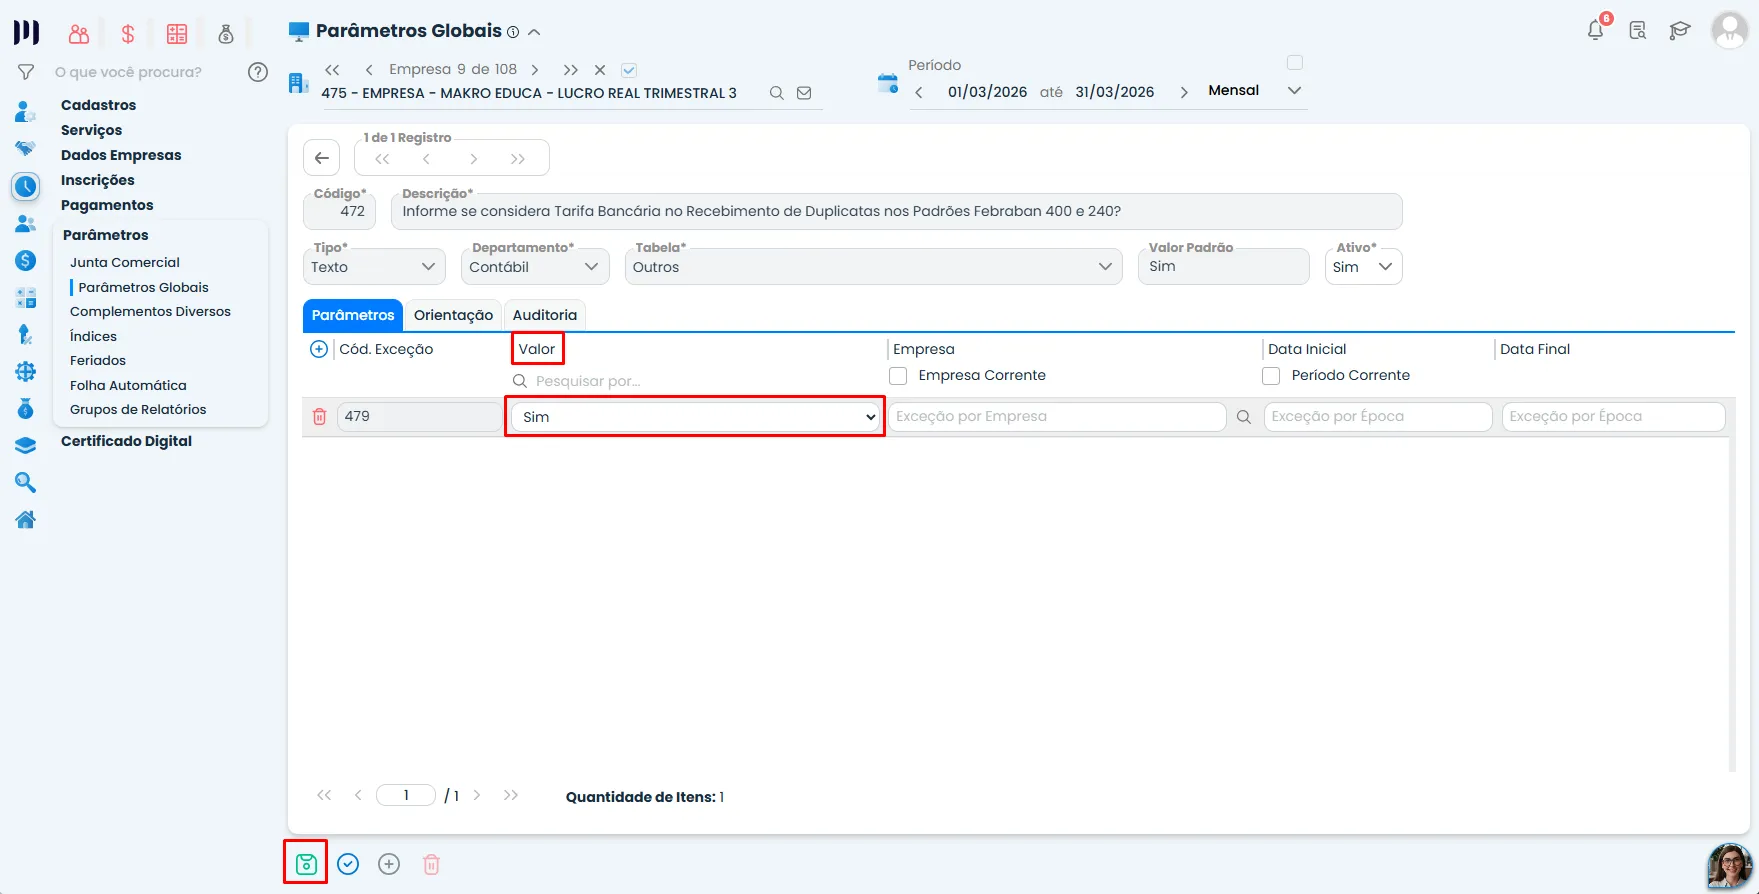Viewport: 1759px width, 894px height.
Task: Toggle the checked box next to company navigation
Action: pos(629,70)
